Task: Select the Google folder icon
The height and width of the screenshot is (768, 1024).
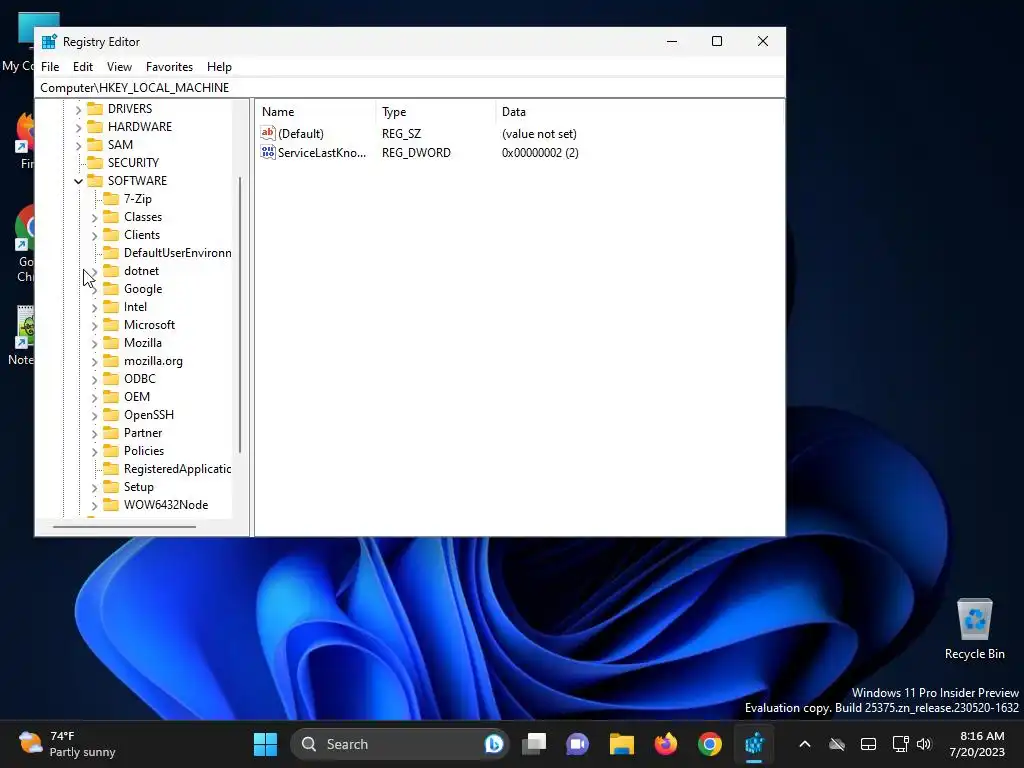Action: coord(112,289)
